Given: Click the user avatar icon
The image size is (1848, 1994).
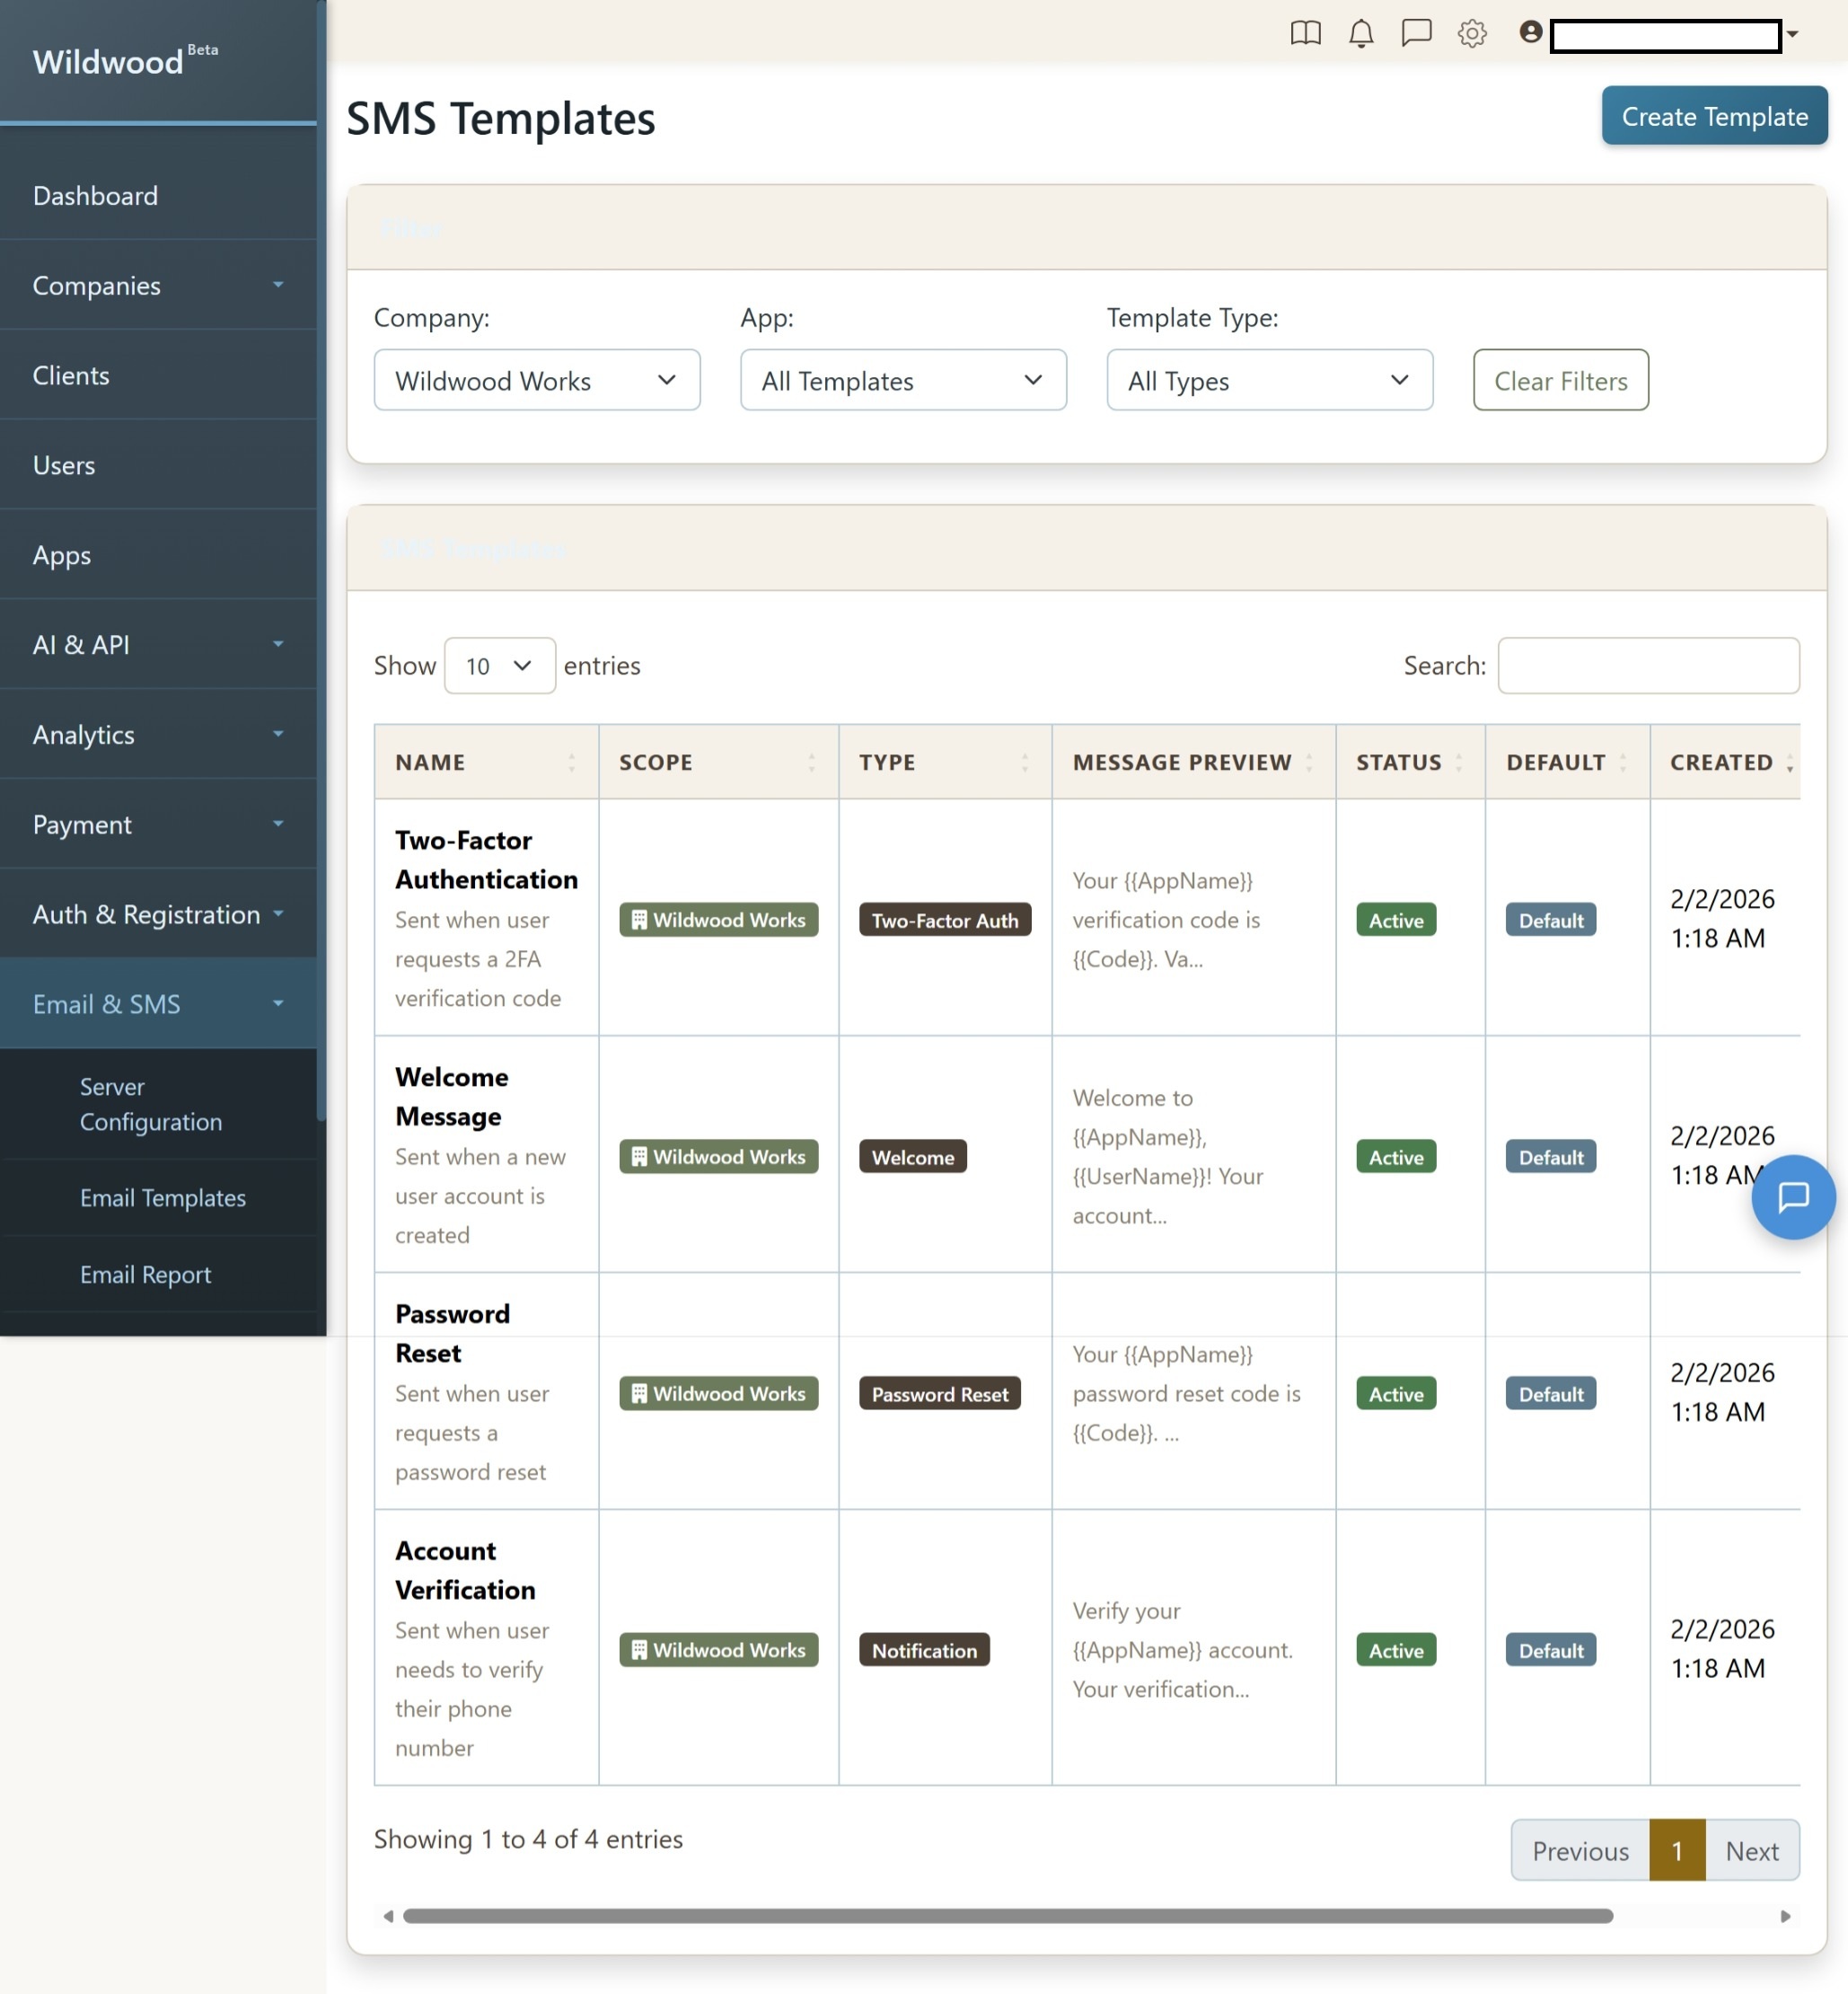Looking at the screenshot, I should [1528, 31].
